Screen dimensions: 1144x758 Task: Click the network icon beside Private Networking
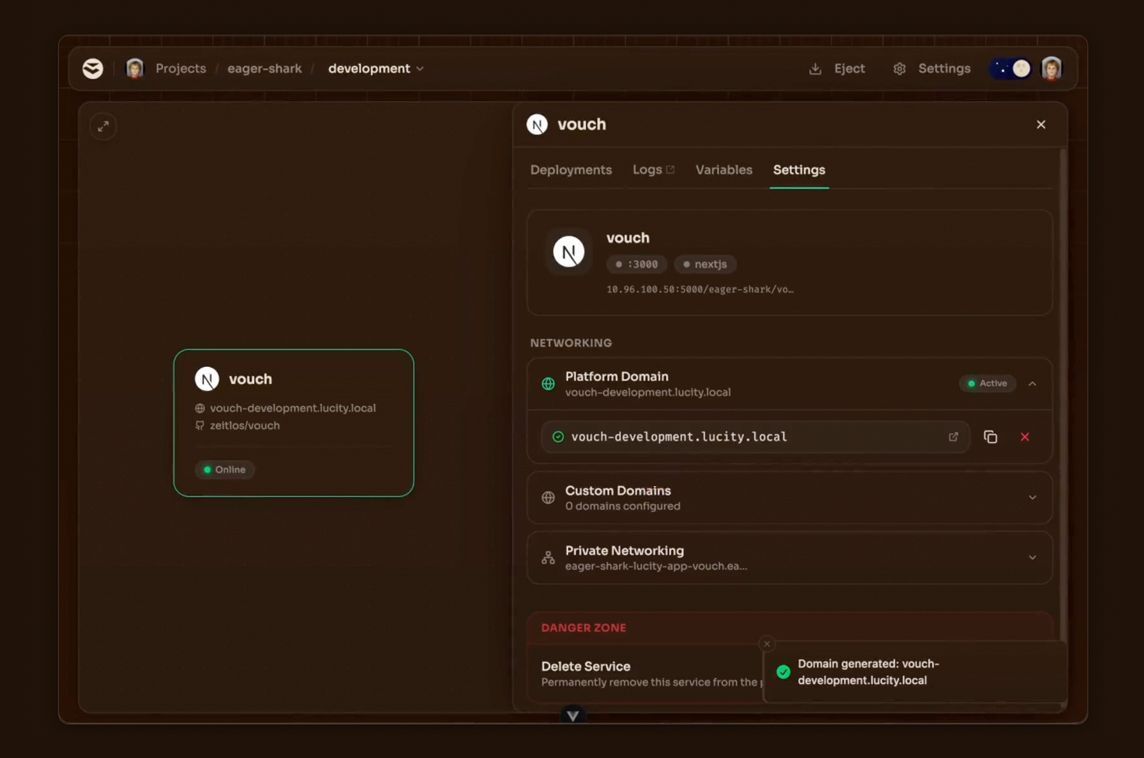point(548,558)
